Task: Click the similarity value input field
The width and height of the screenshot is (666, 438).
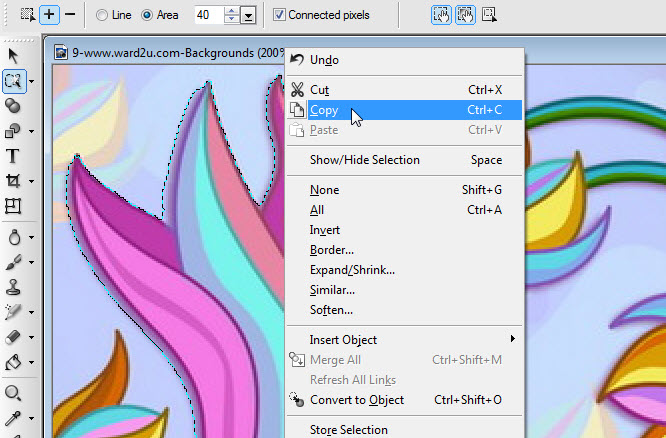Action: click(x=207, y=15)
